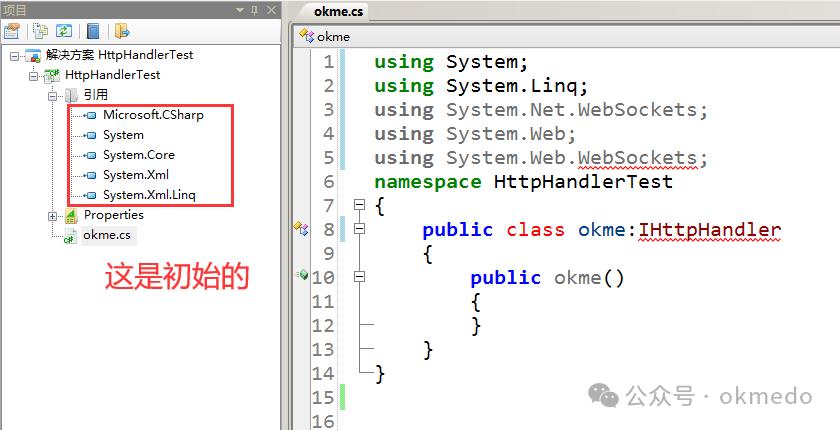Viewport: 840px width, 430px height.
Task: Click System.Web on line 4
Action: [x=505, y=134]
